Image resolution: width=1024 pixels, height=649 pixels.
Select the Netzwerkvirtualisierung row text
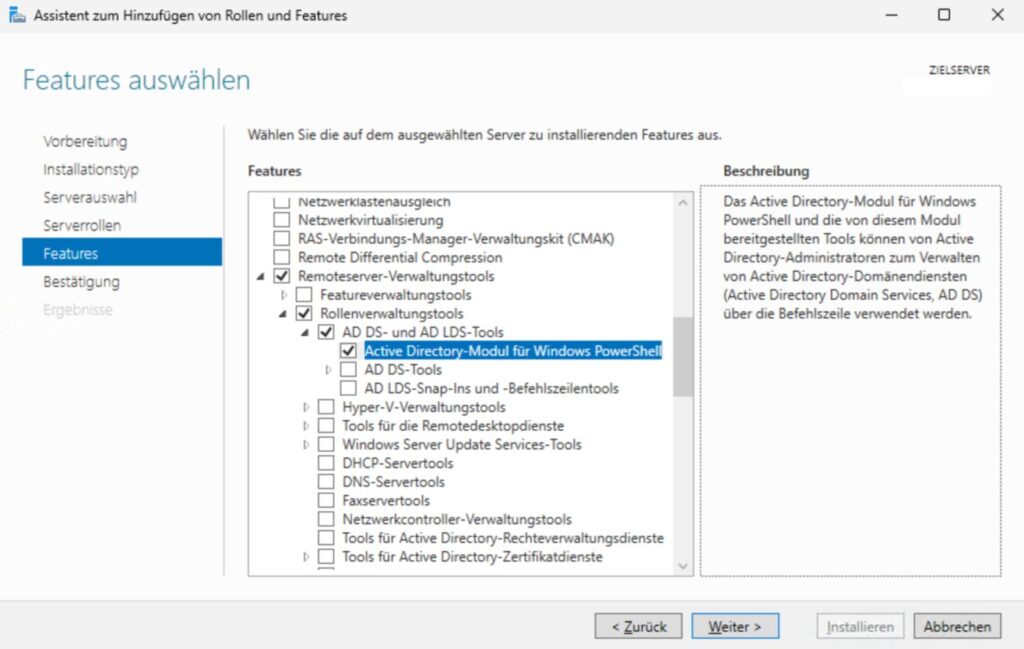click(x=370, y=220)
